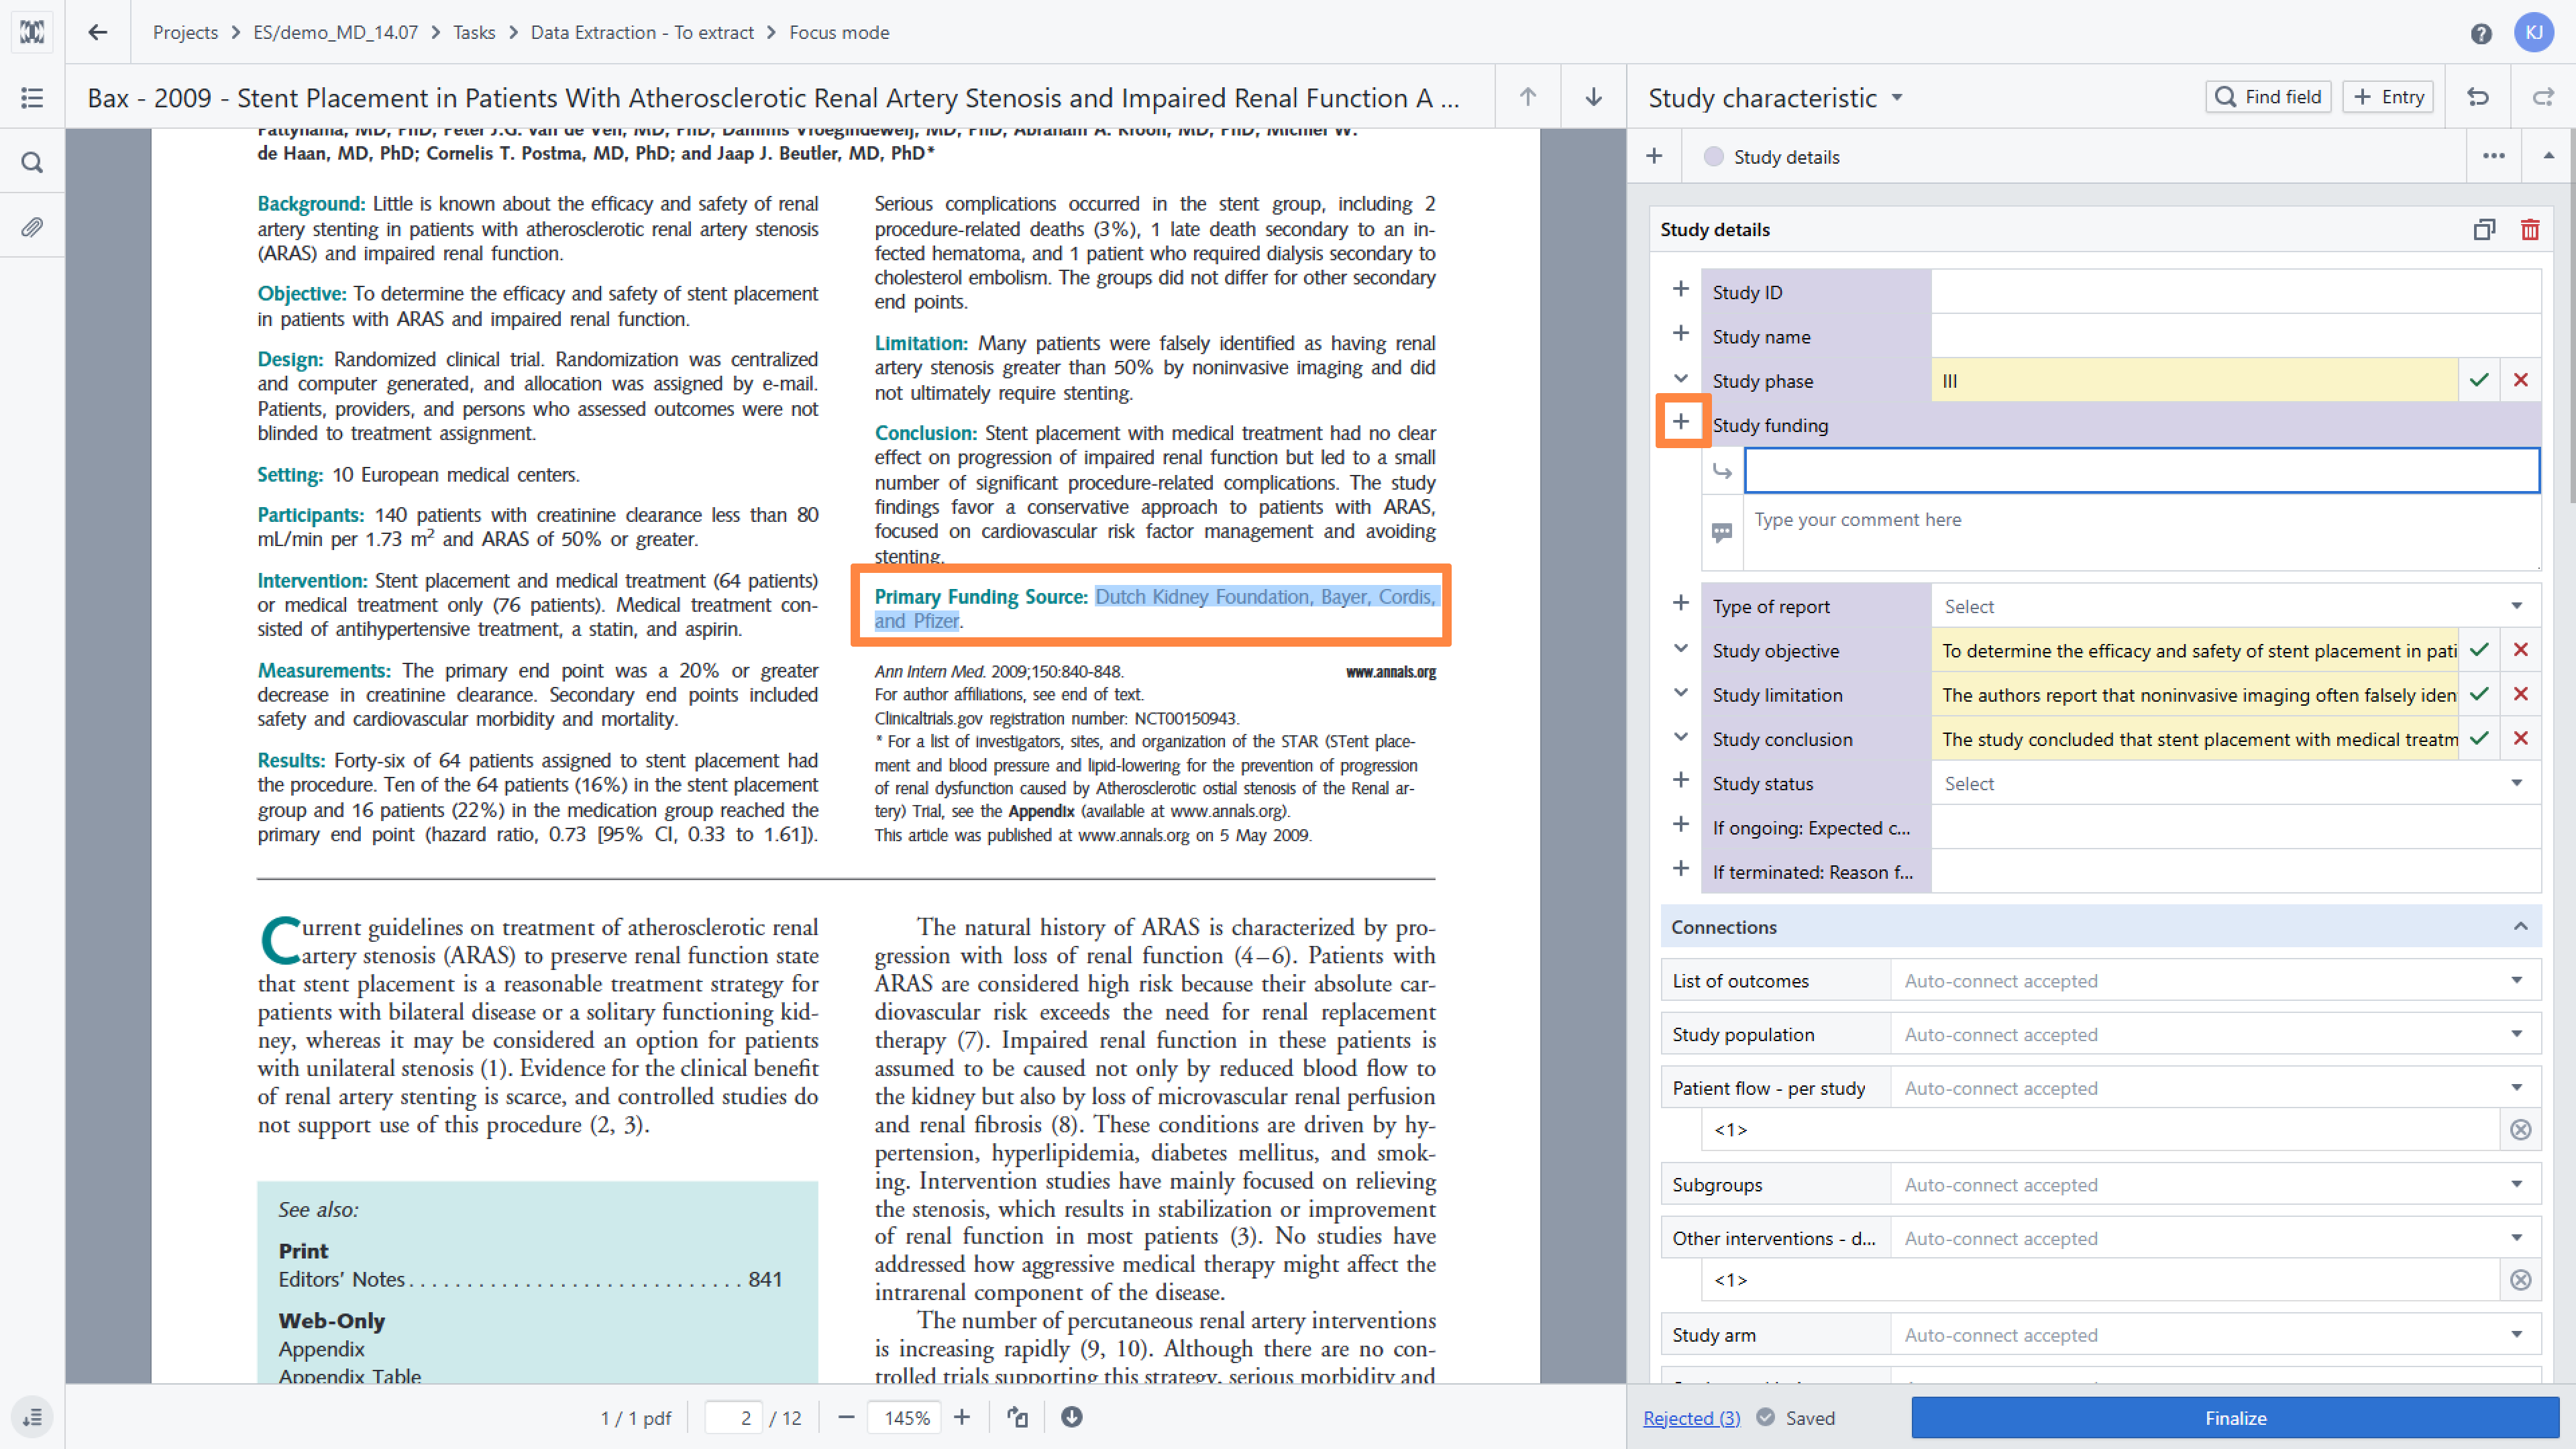Remove the <1> Other interventions connection
This screenshot has width=2576, height=1449.
click(2521, 1280)
